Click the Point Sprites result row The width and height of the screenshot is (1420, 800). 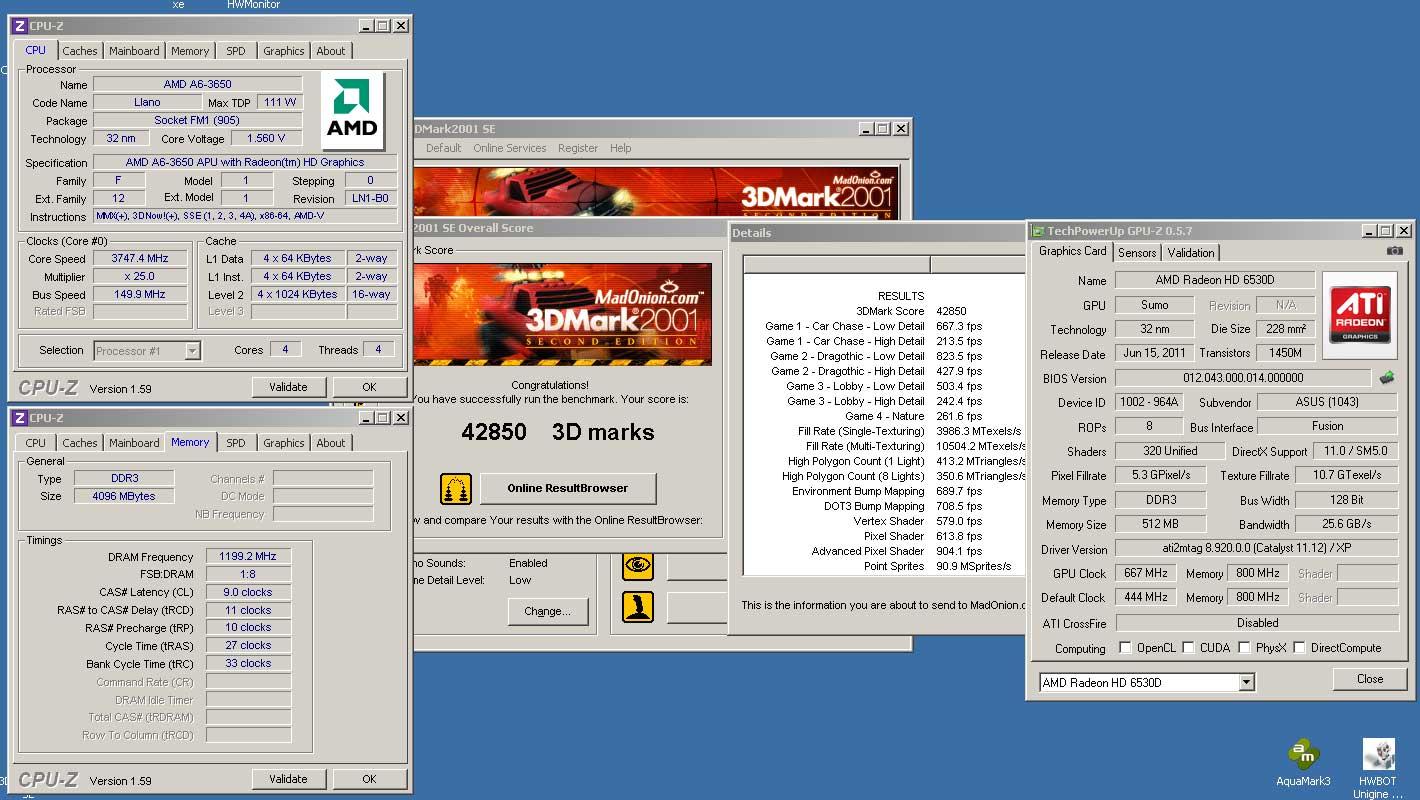[x=884, y=566]
